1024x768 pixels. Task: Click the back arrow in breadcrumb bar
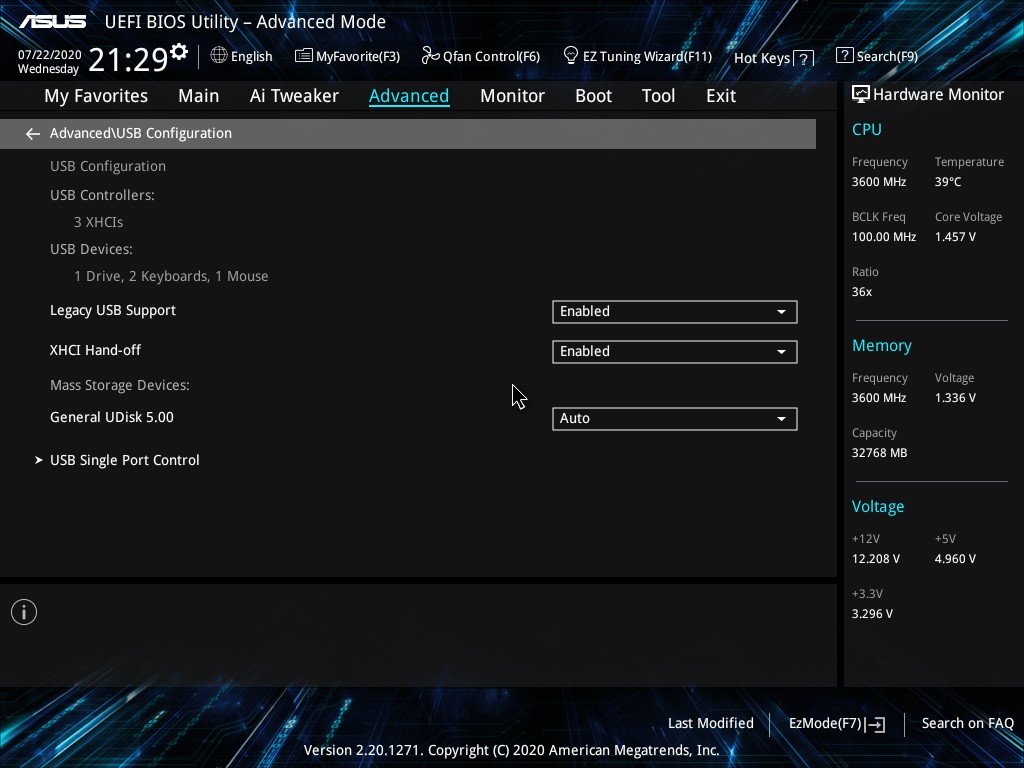(33, 134)
